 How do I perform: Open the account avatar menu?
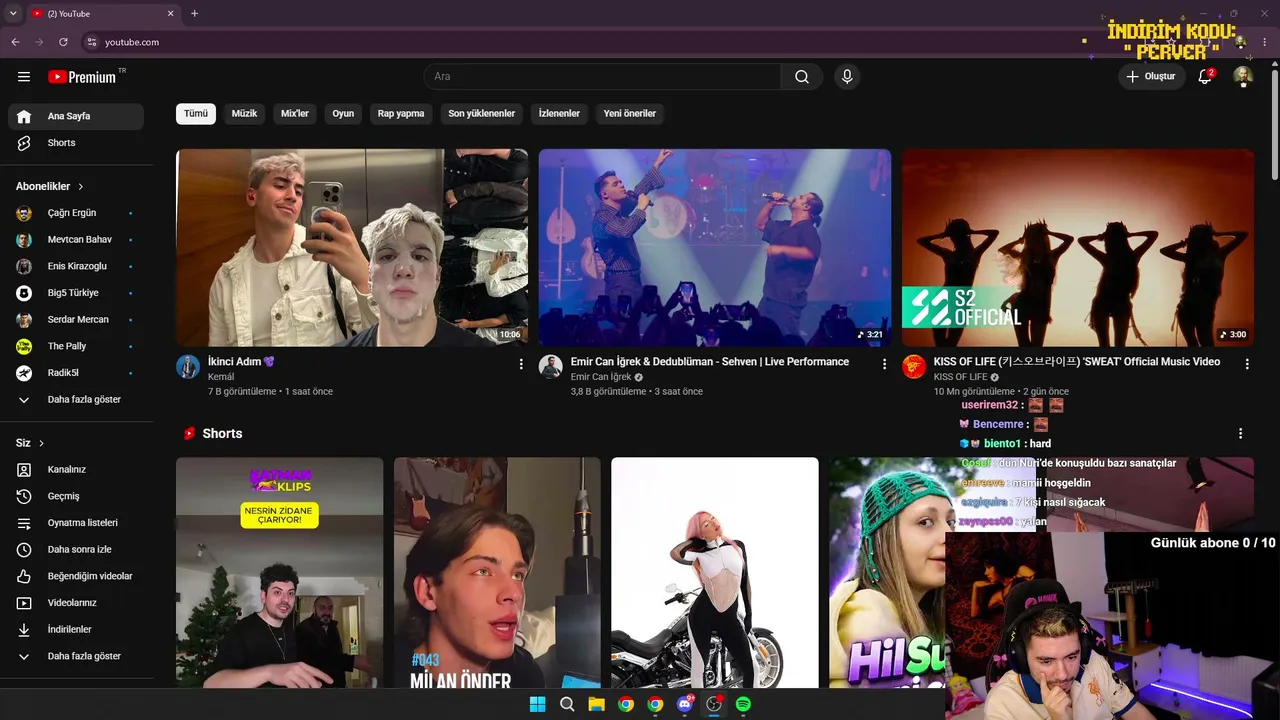click(1243, 77)
